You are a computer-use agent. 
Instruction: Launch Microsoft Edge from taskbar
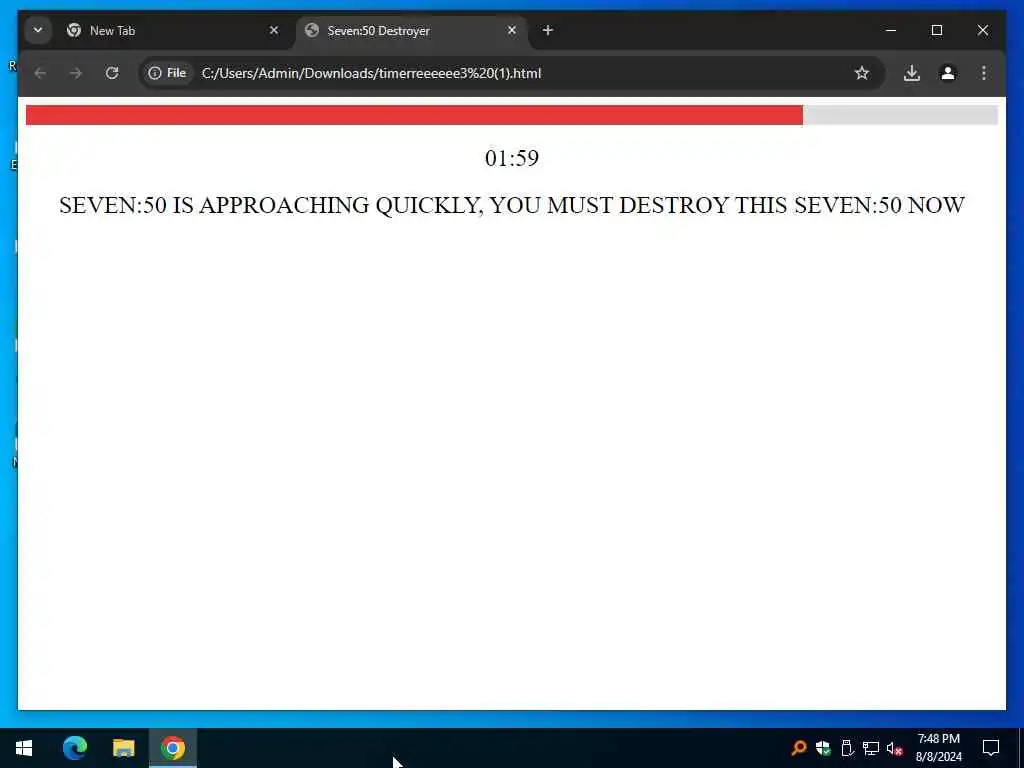pos(74,748)
